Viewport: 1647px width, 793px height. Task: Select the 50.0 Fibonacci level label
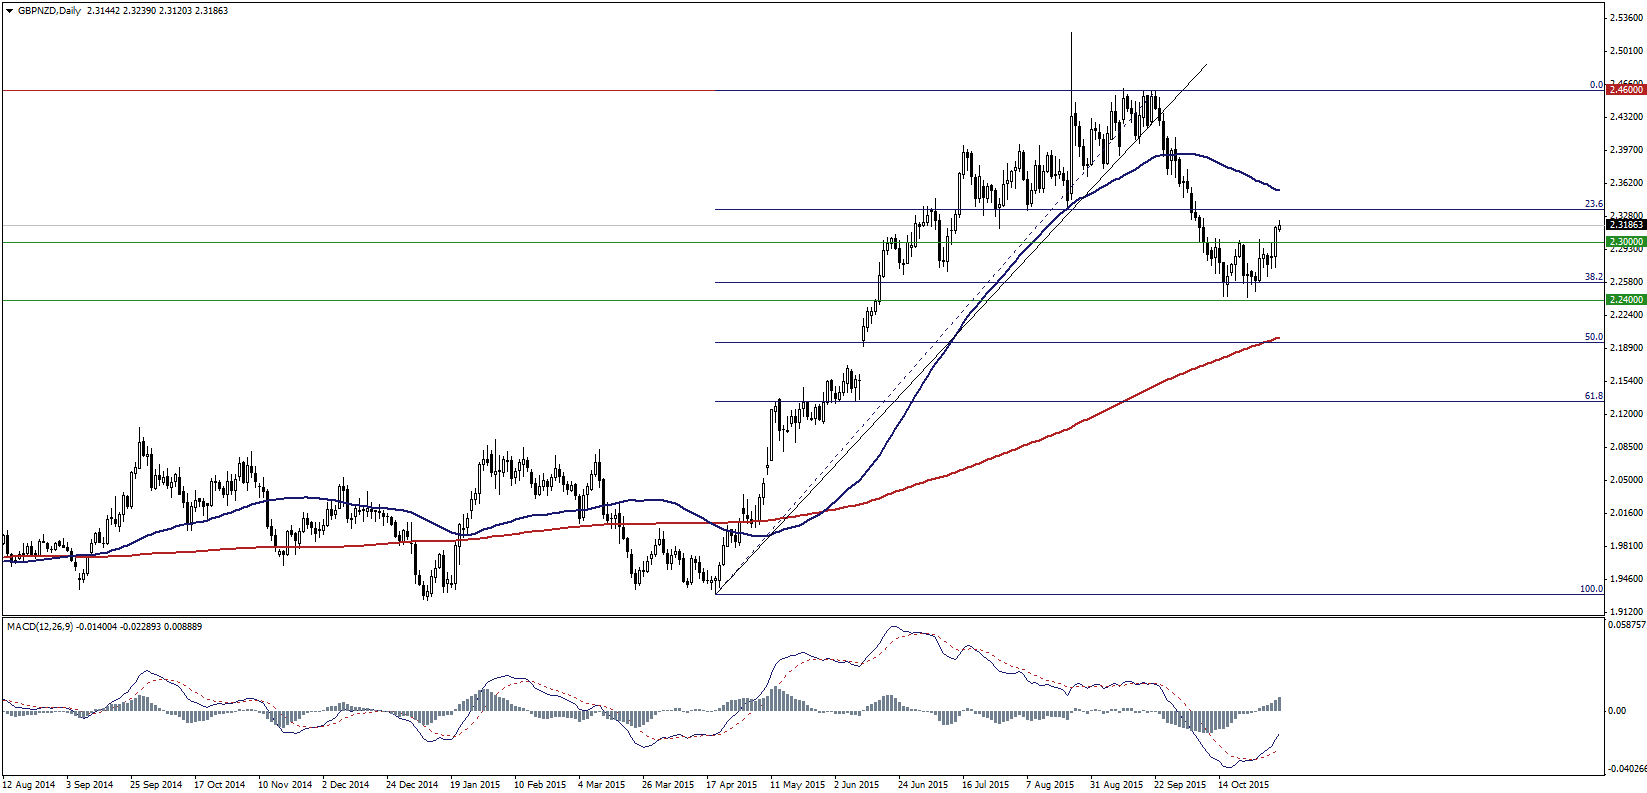click(1594, 337)
